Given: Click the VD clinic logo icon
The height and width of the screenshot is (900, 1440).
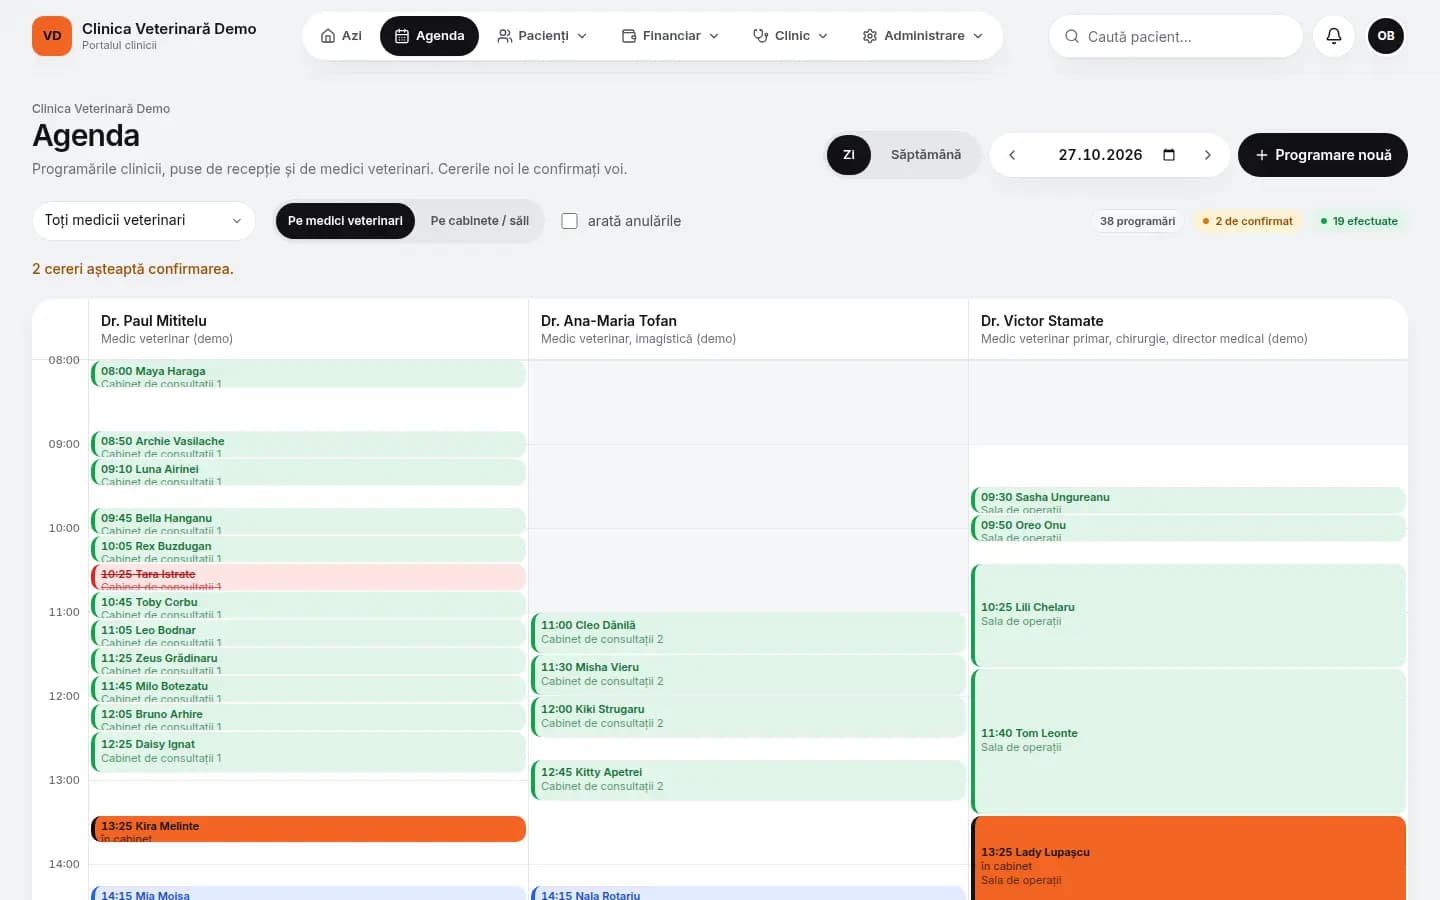Looking at the screenshot, I should (x=52, y=36).
